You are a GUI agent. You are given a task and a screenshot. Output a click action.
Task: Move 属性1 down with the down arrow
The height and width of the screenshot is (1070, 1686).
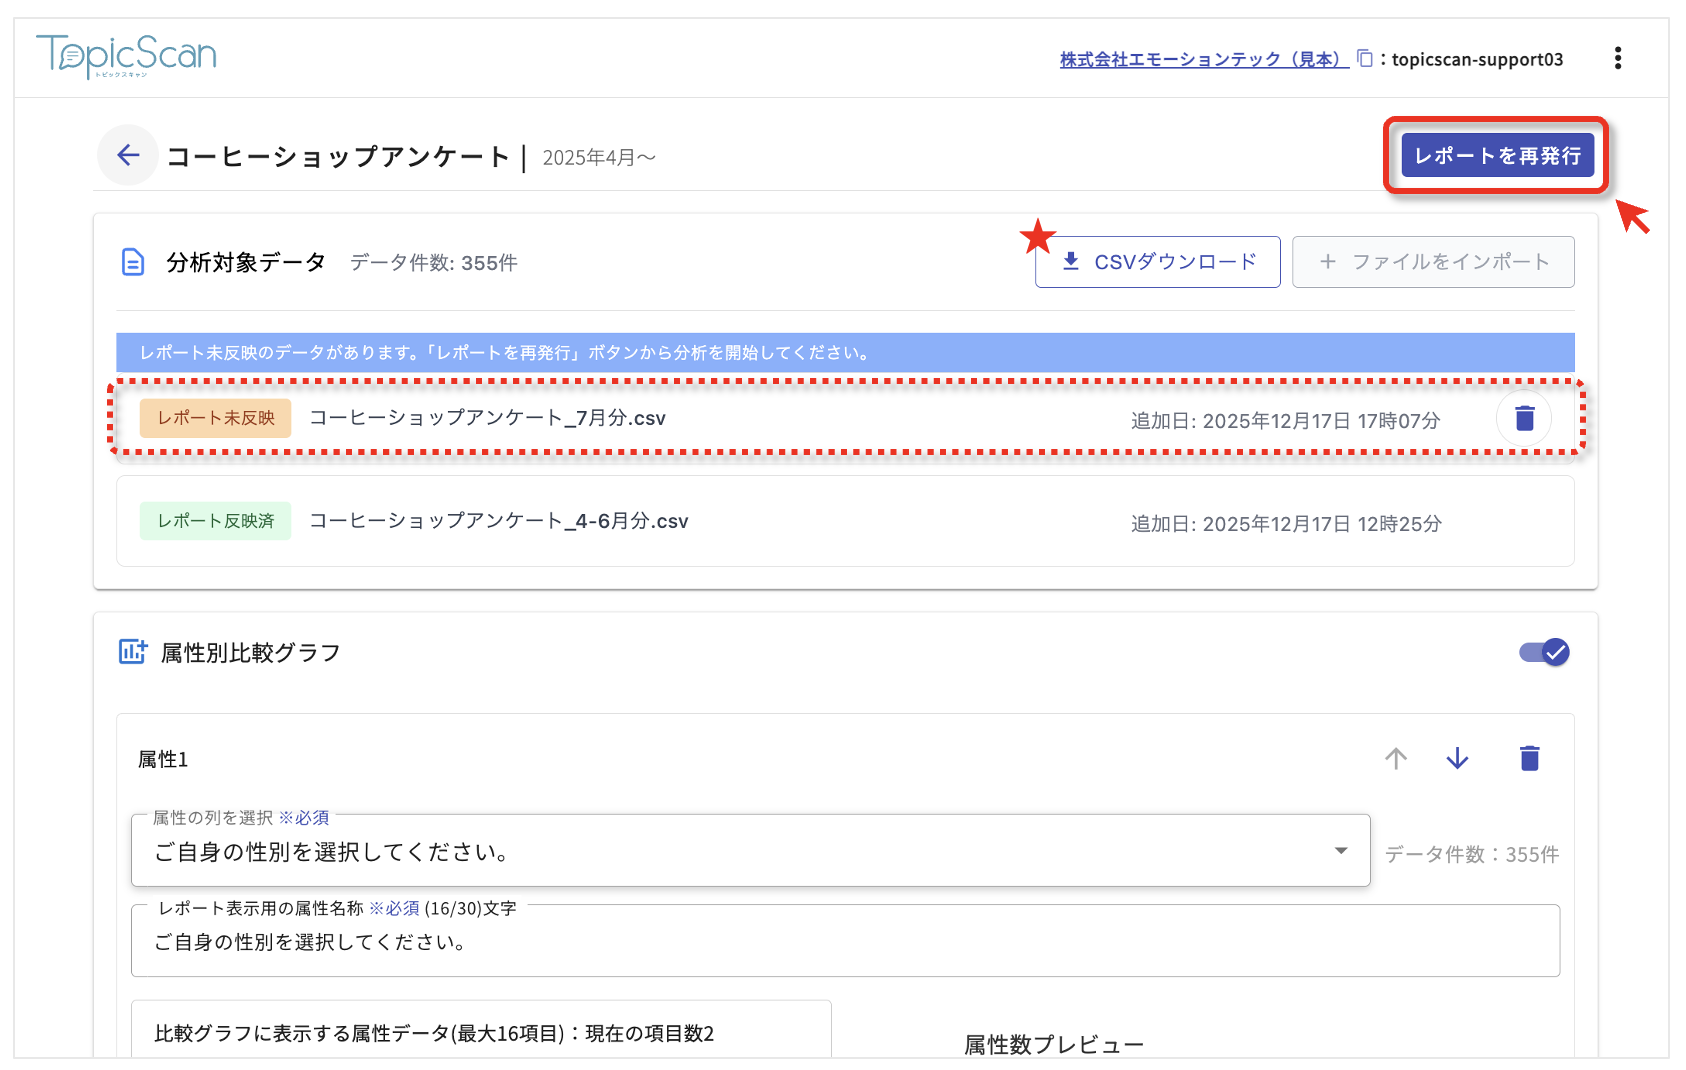[1457, 759]
